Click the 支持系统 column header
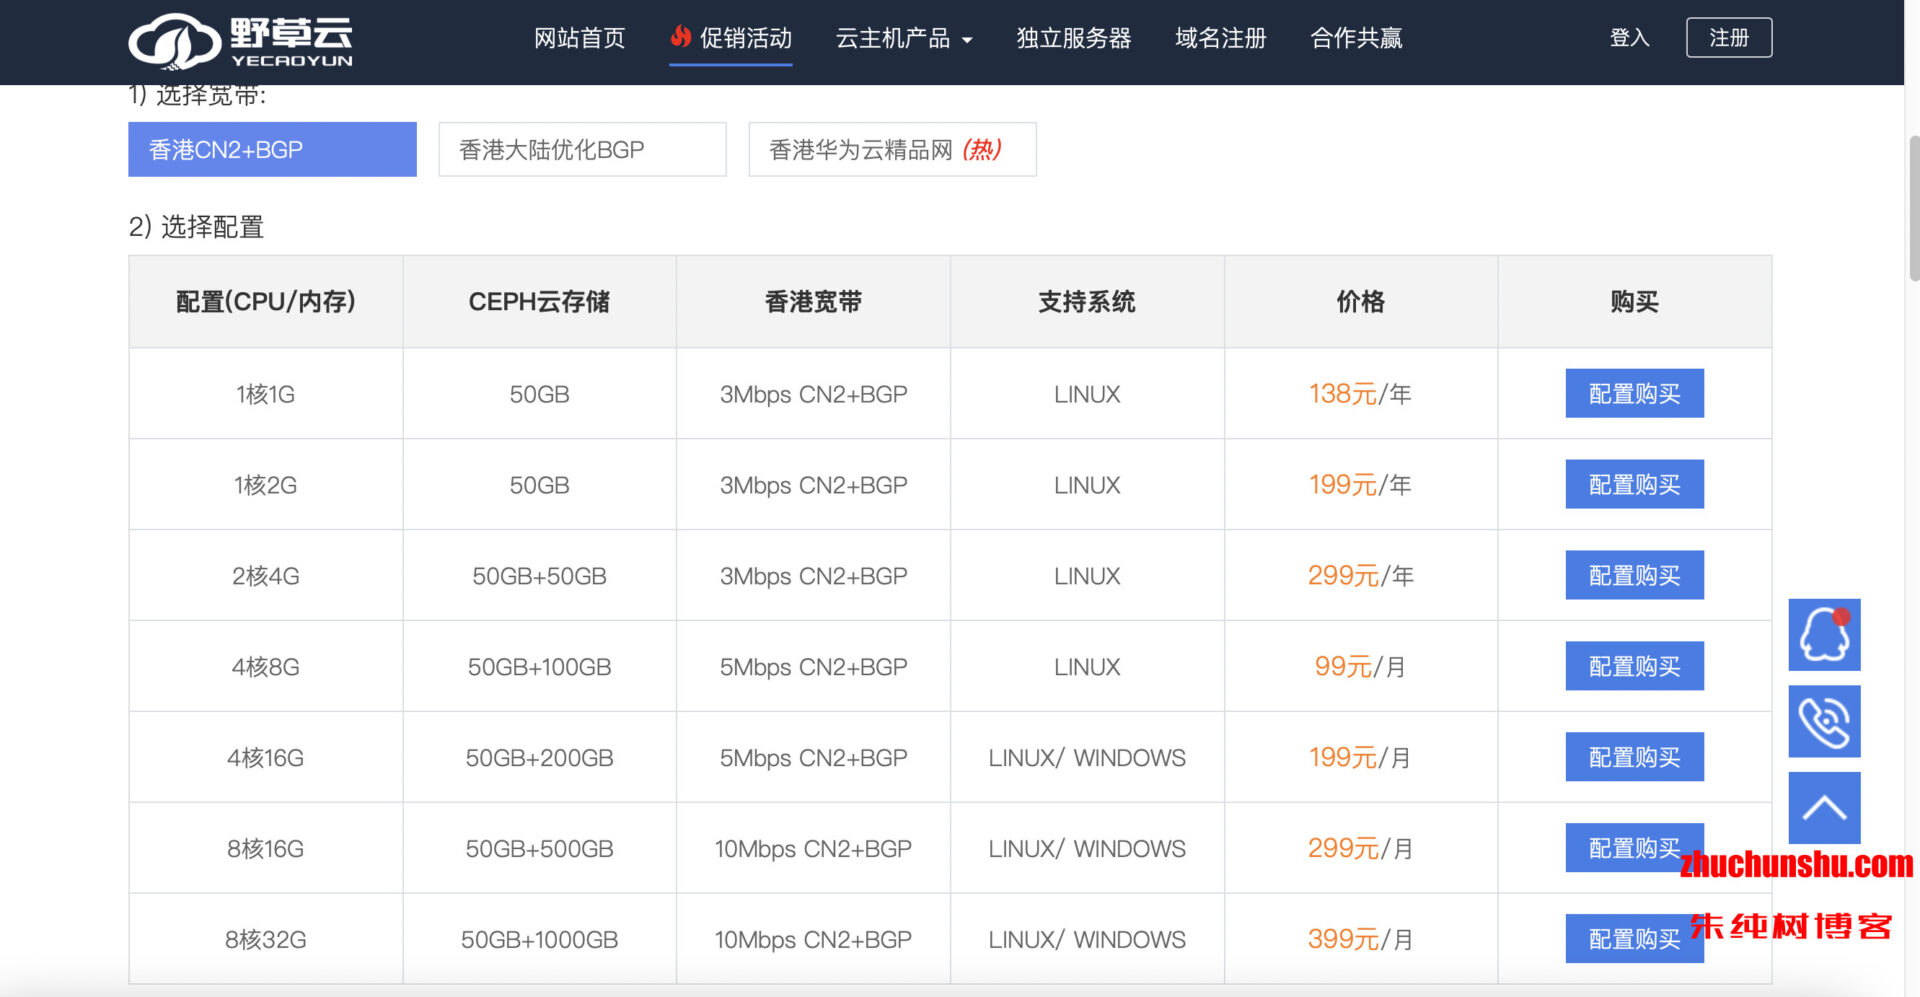Screen dimensions: 1920x997 [1087, 302]
